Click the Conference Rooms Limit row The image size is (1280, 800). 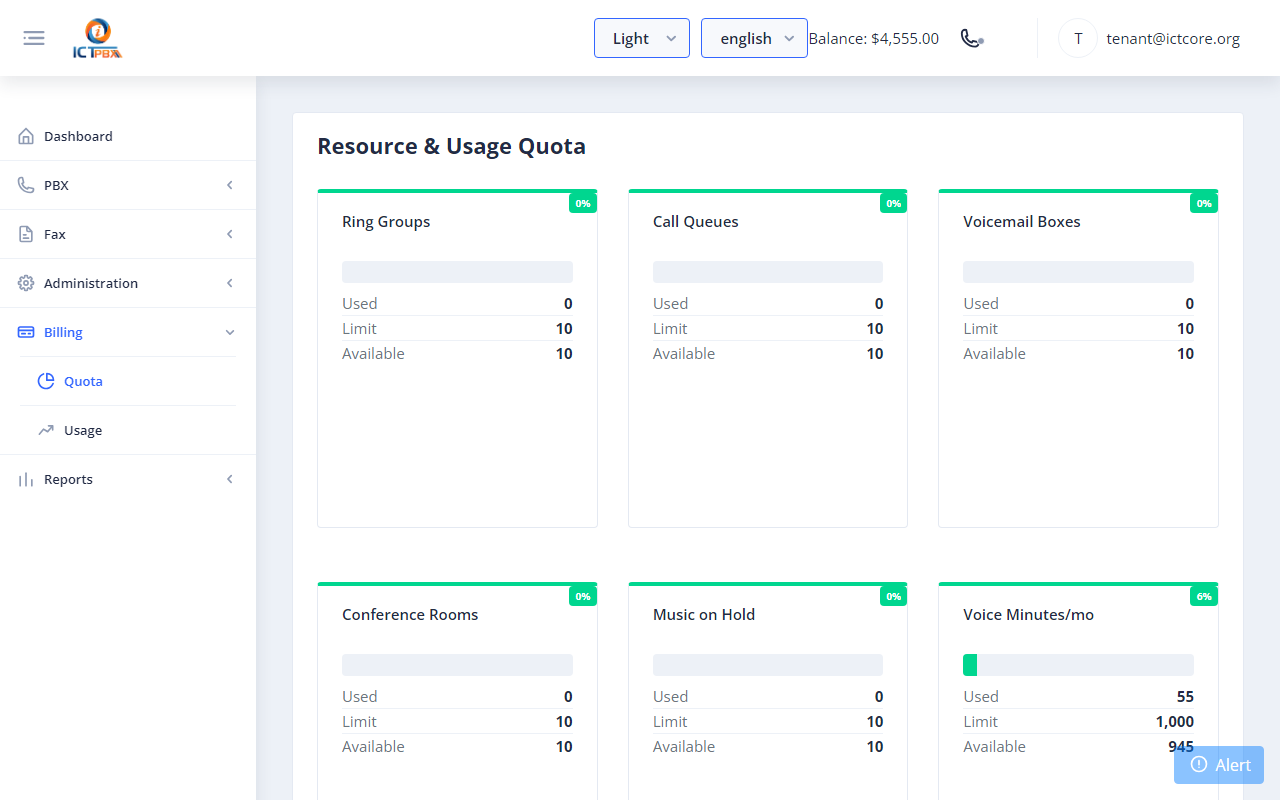(457, 721)
